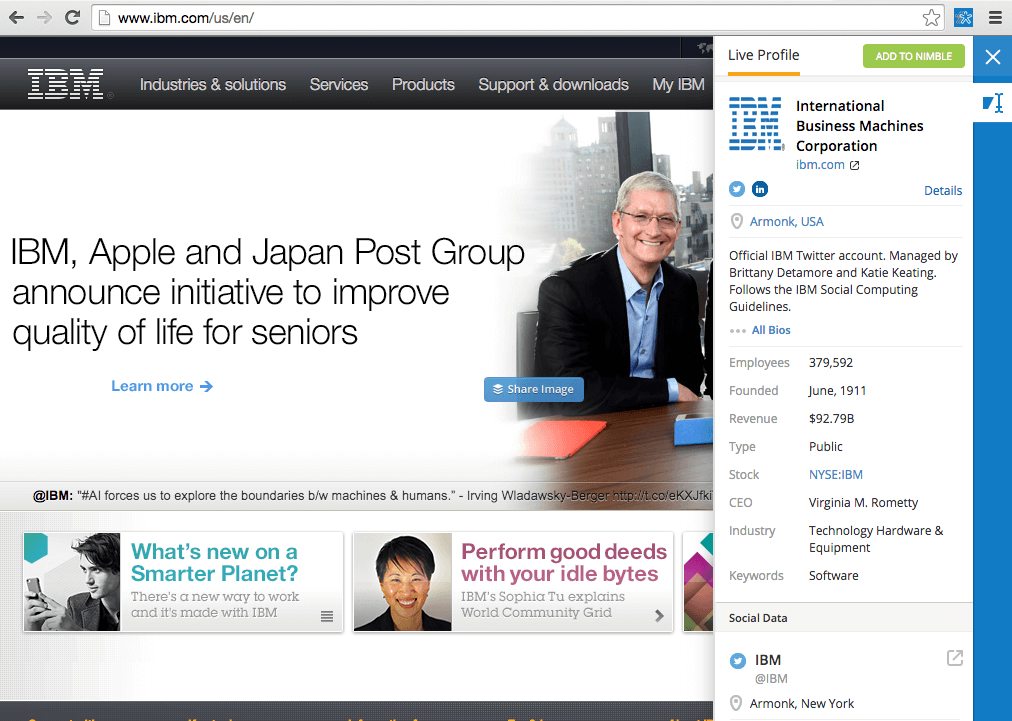Image resolution: width=1012 pixels, height=721 pixels.
Task: Open the Chrome hamburger menu
Action: pyautogui.click(x=995, y=17)
